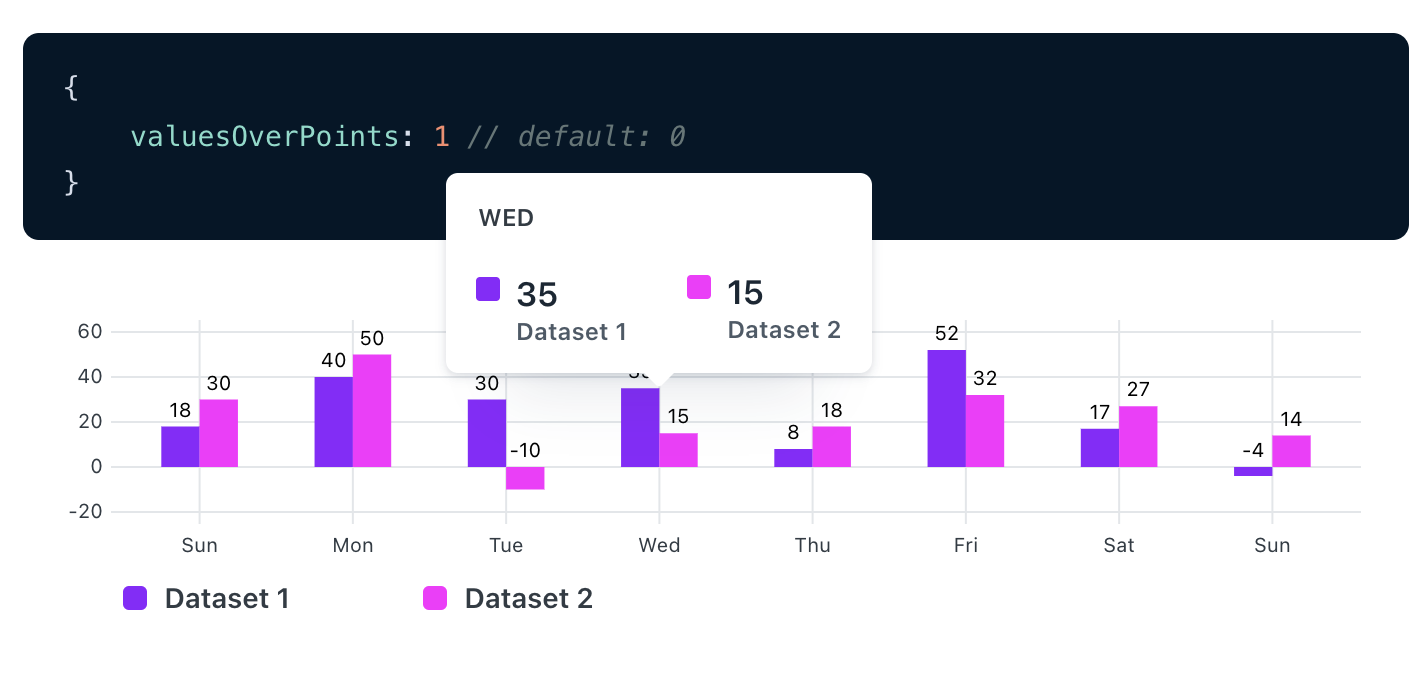Click the Dataset 1 legend label
Screen dimensions: 1416x686
(x=226, y=598)
